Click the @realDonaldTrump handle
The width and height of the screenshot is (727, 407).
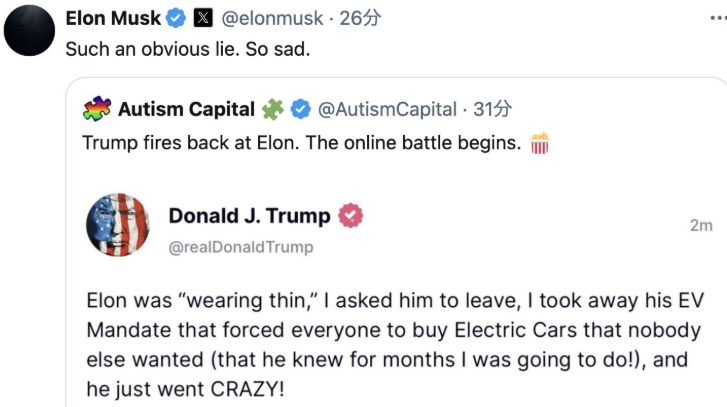click(x=241, y=247)
